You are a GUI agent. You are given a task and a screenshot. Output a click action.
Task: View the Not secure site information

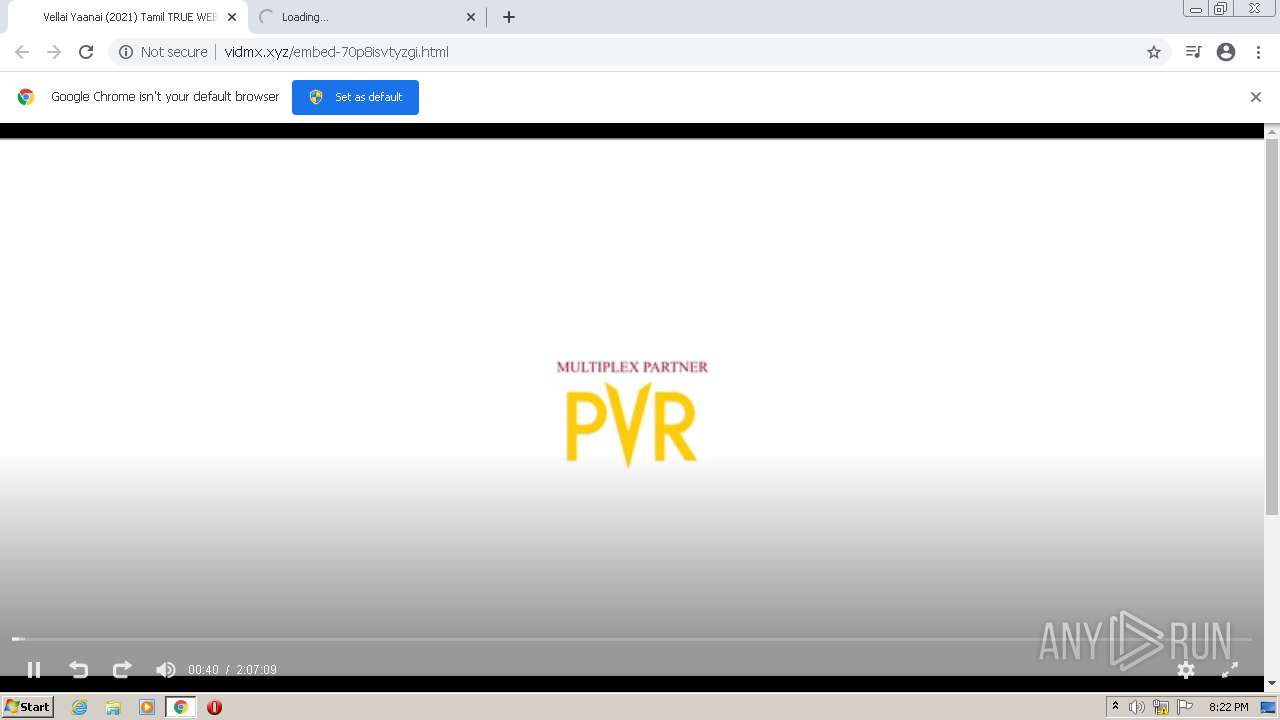163,52
